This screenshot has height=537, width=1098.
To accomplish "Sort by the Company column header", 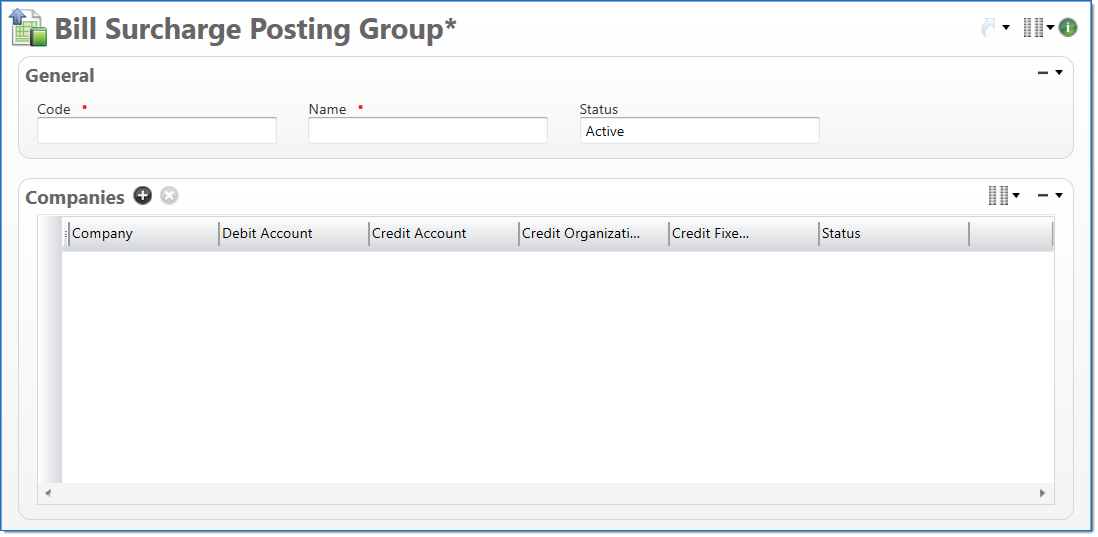I will [x=143, y=234].
